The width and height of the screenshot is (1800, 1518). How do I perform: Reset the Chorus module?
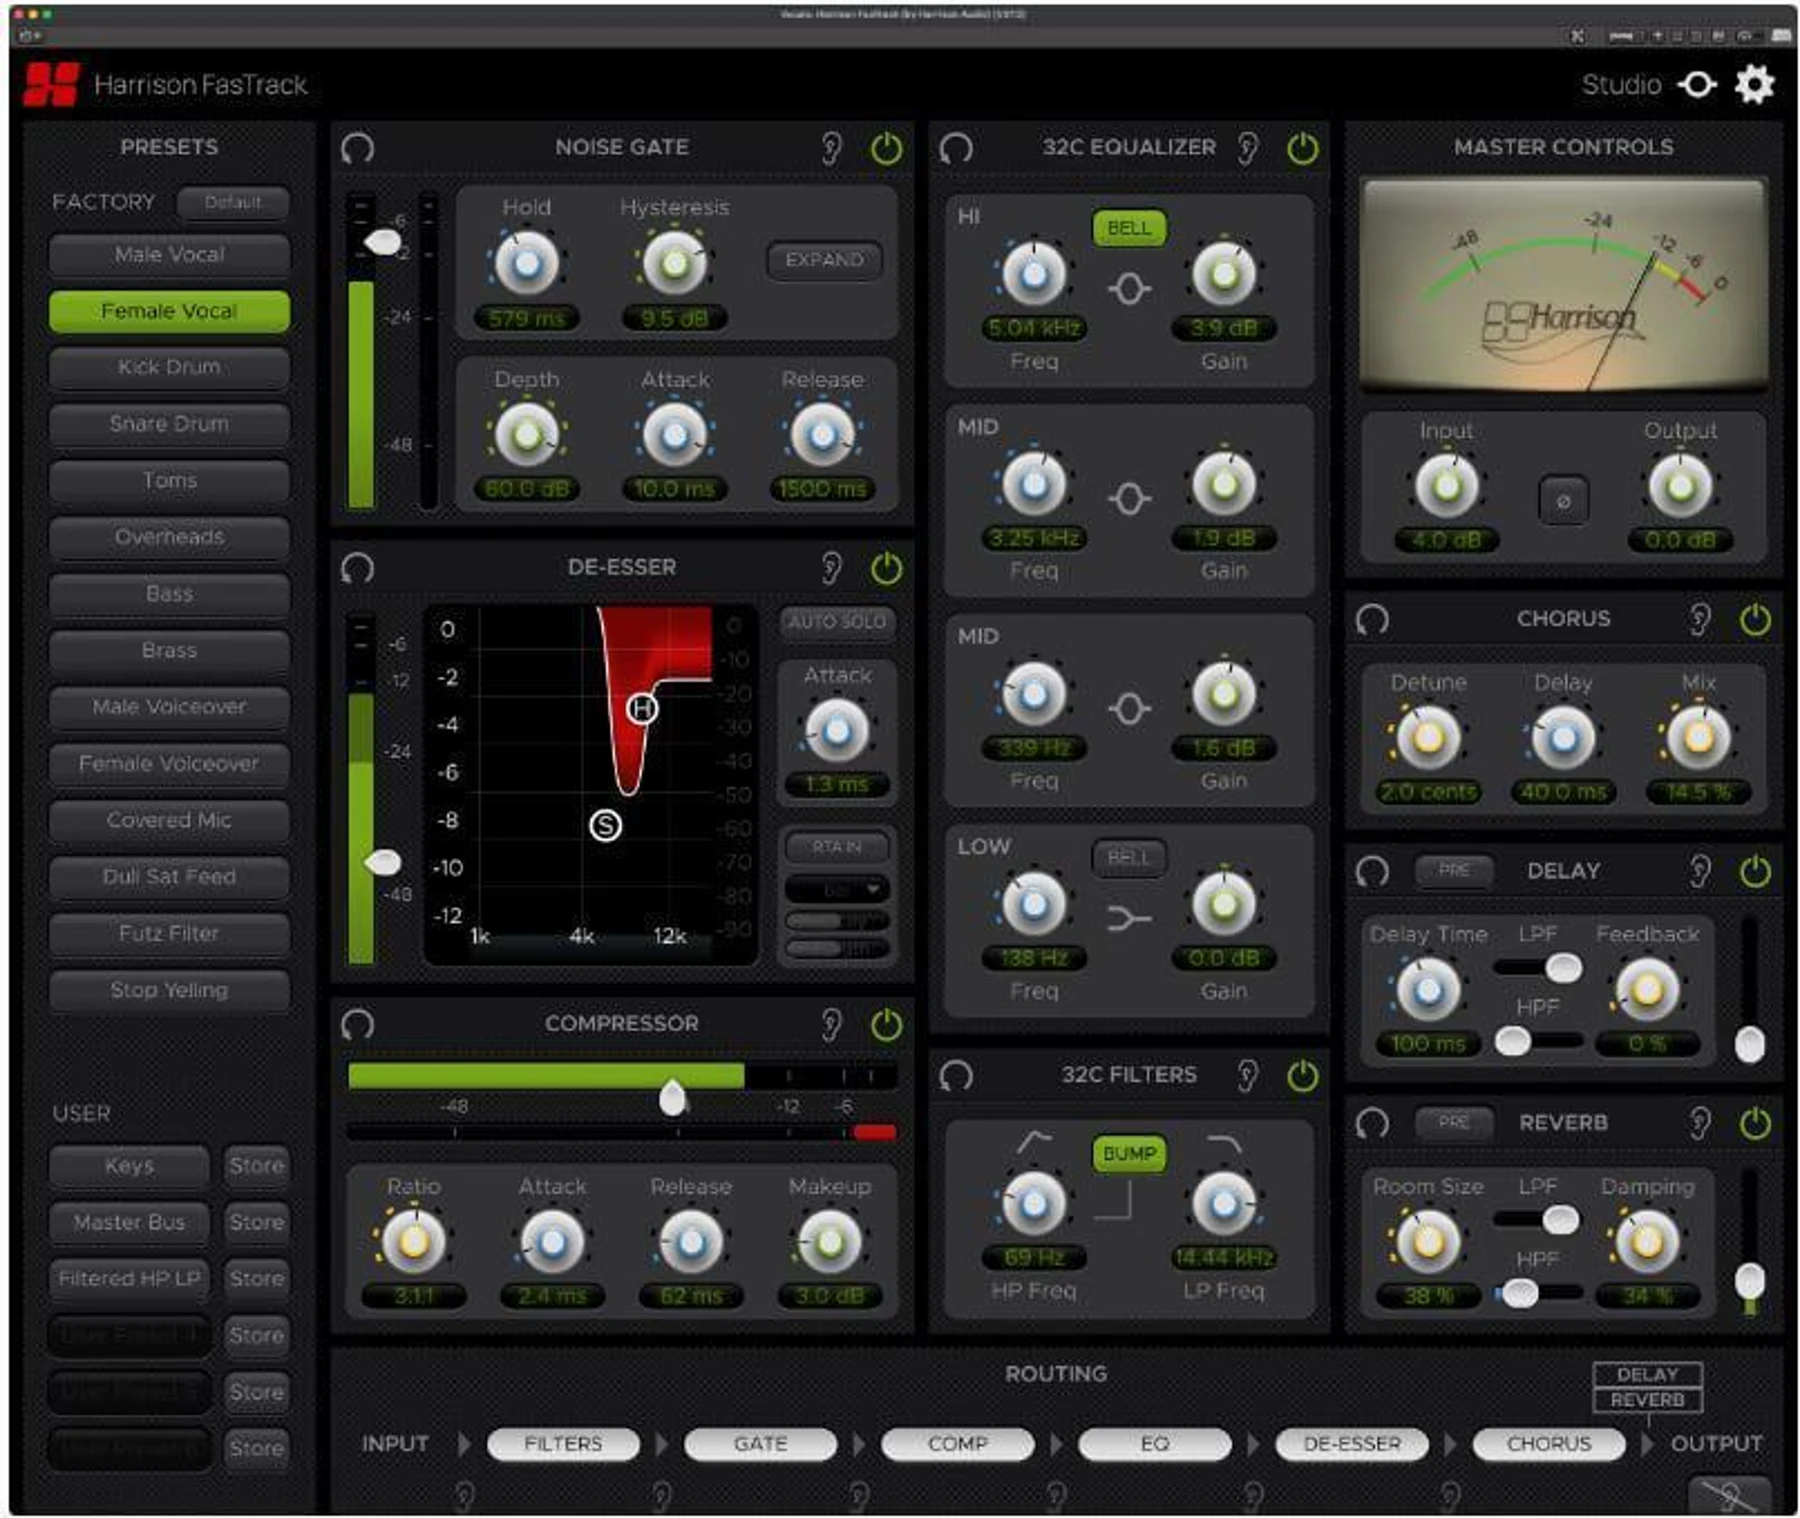1372,619
